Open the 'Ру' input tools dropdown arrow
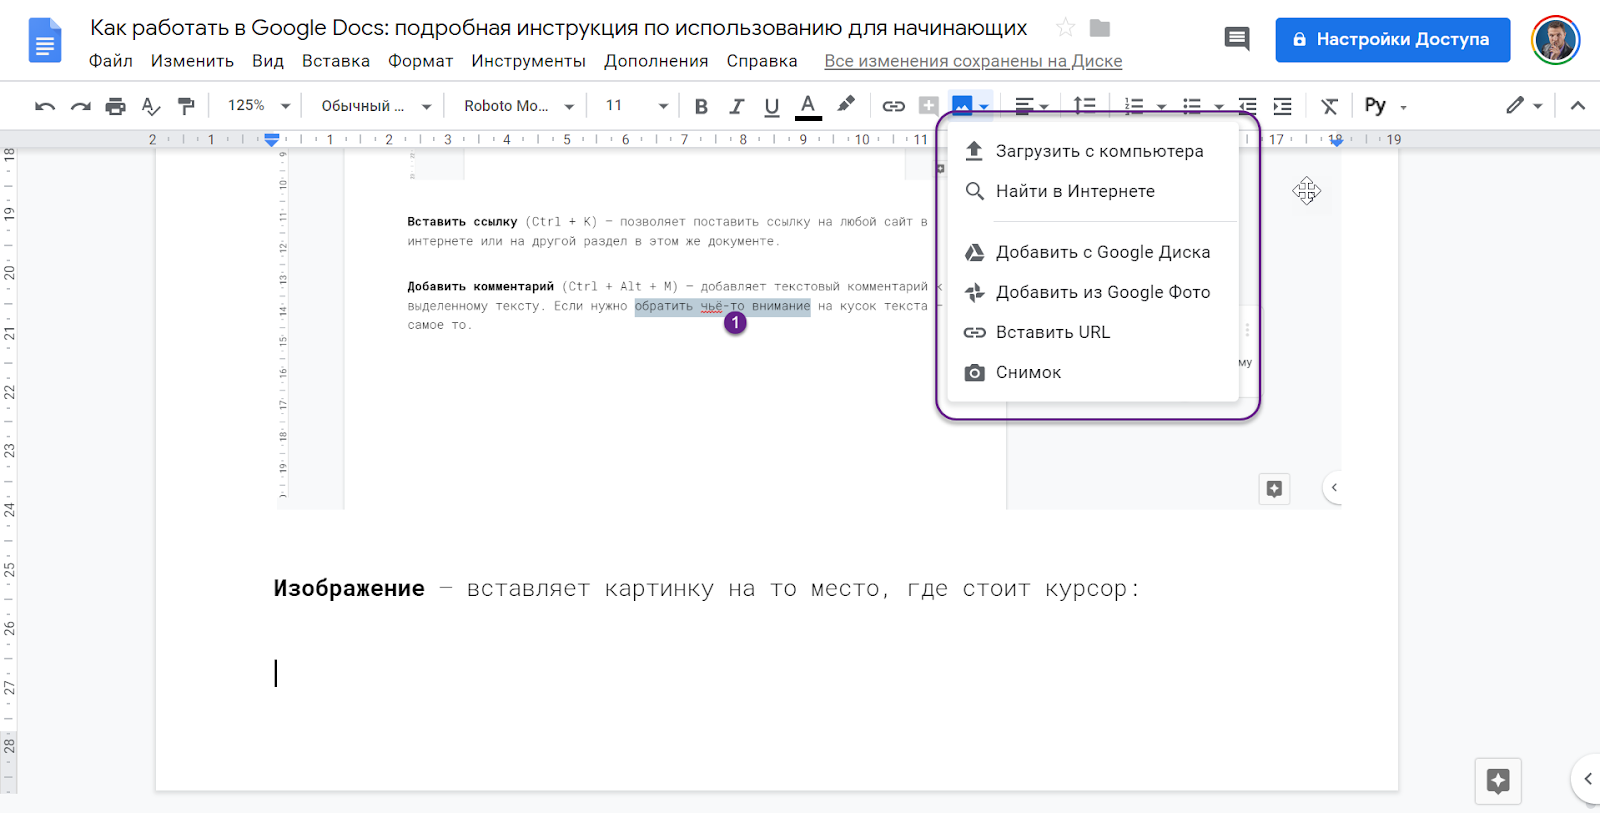The width and height of the screenshot is (1600, 813). coord(1403,107)
